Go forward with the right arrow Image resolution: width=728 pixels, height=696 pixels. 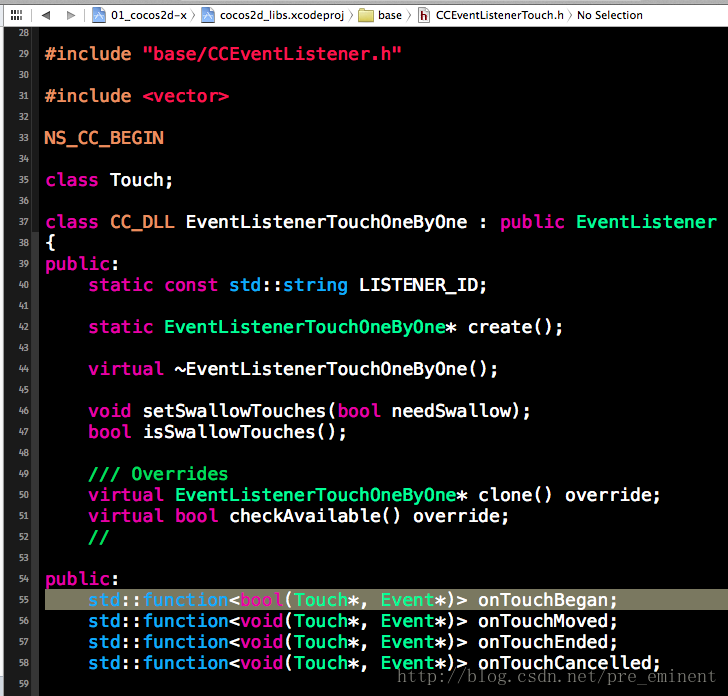coord(71,15)
